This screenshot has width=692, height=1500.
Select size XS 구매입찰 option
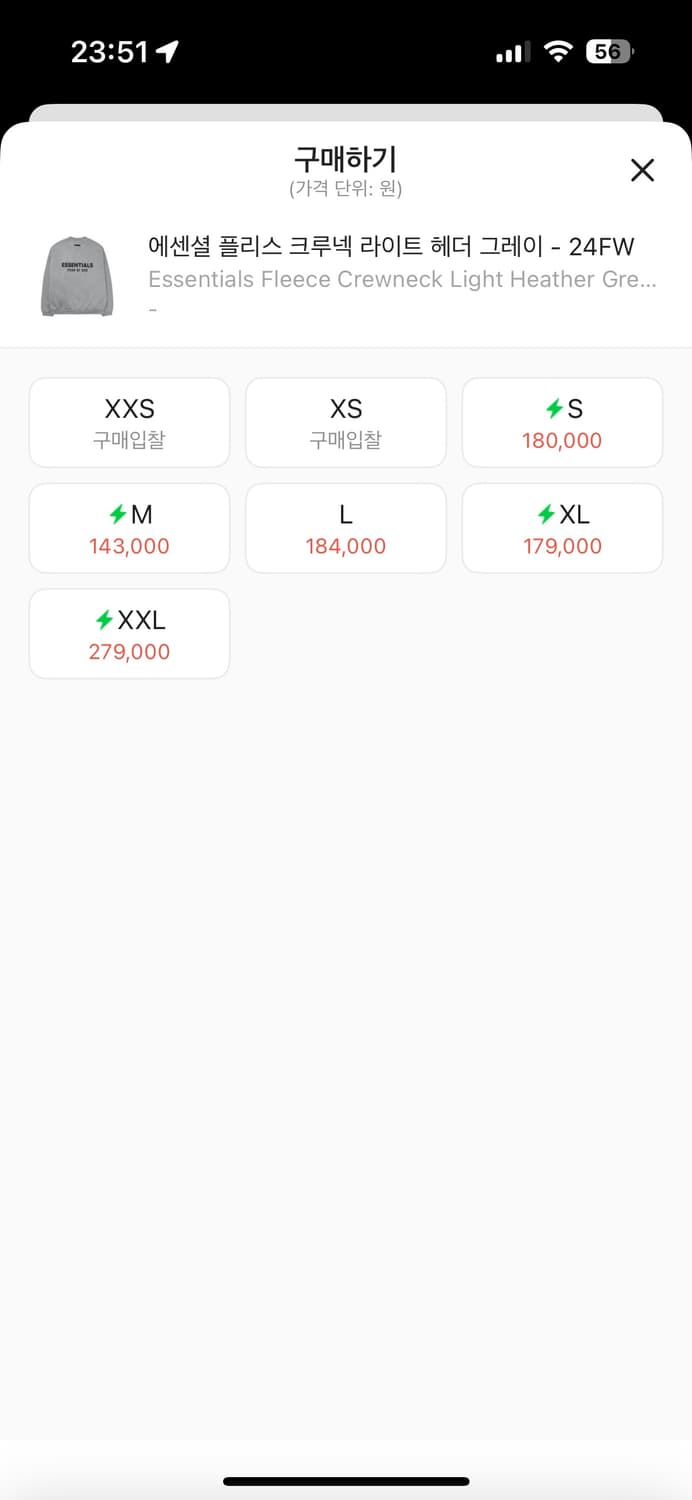345,423
